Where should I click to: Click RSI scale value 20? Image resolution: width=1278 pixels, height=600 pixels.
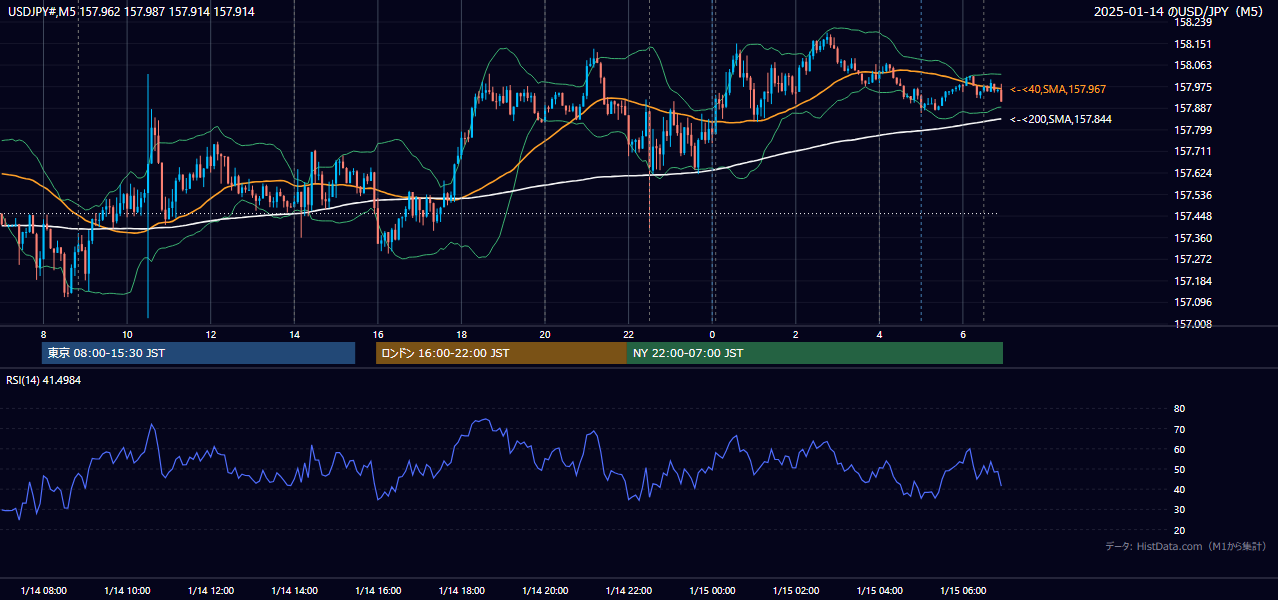coord(1179,530)
